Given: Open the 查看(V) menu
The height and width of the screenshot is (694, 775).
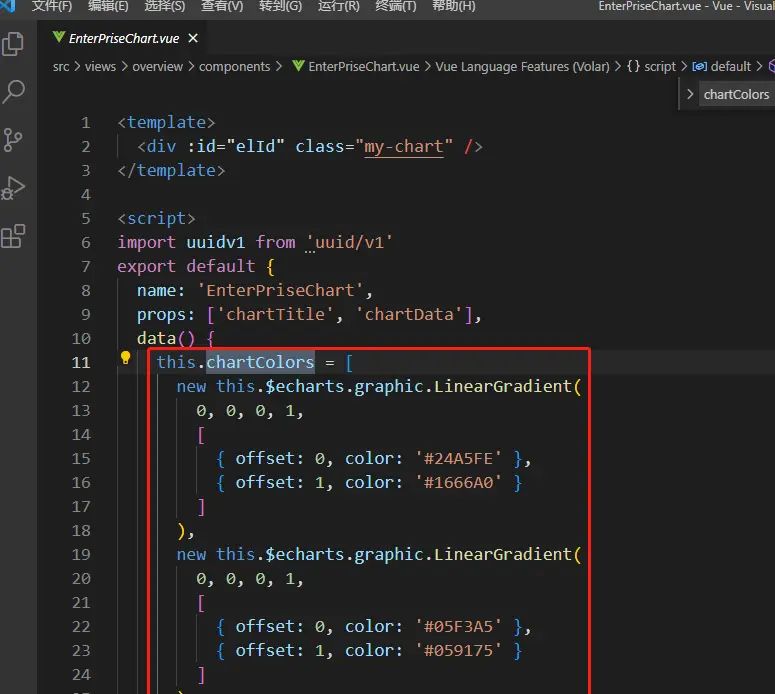Looking at the screenshot, I should tap(222, 6).
